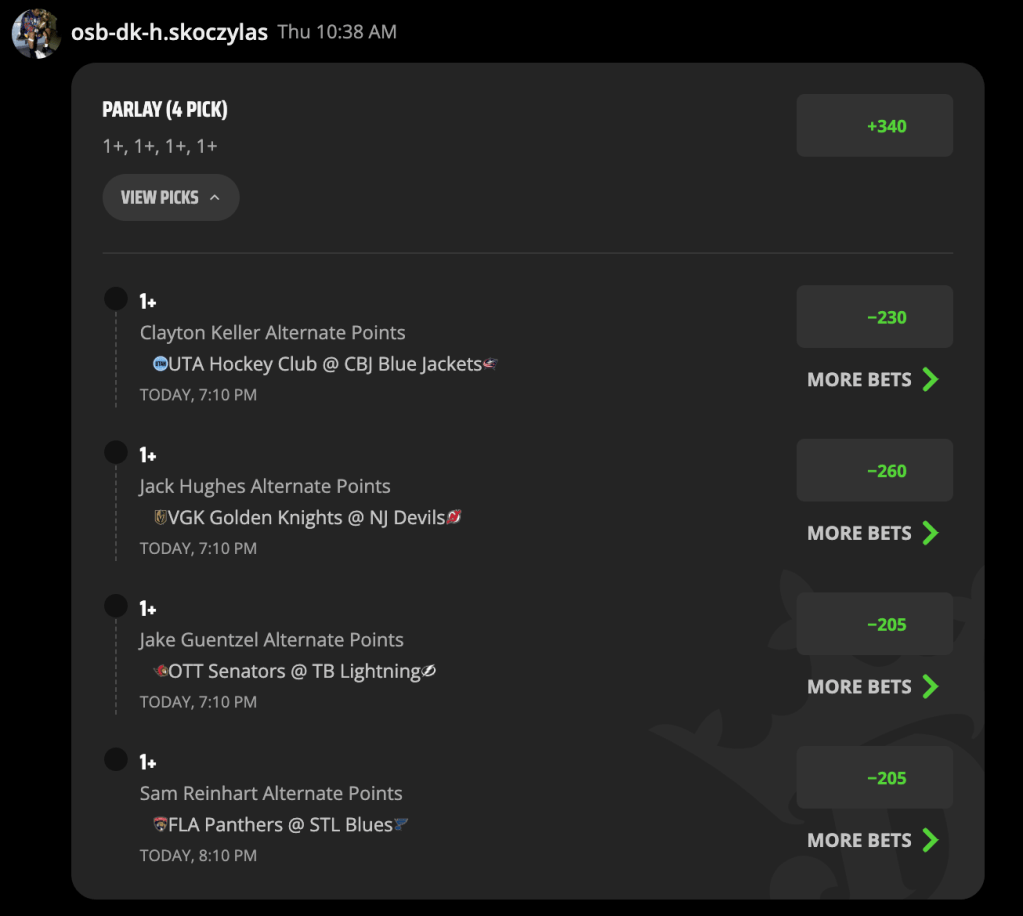Click the osb-dk-h.skoczylas profile avatar
1023x916 pixels.
pos(36,33)
